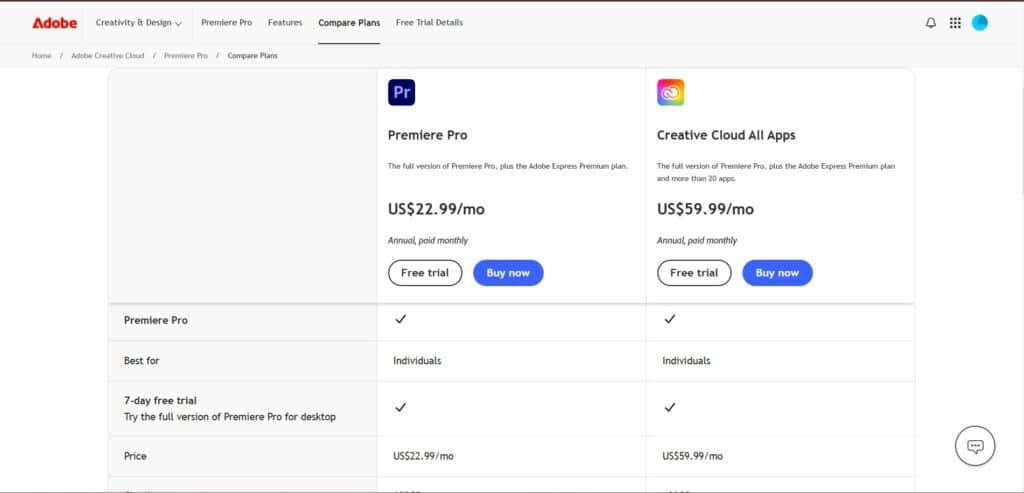Viewport: 1024px width, 493px height.
Task: Click the Best for row label
Action: [x=142, y=360]
